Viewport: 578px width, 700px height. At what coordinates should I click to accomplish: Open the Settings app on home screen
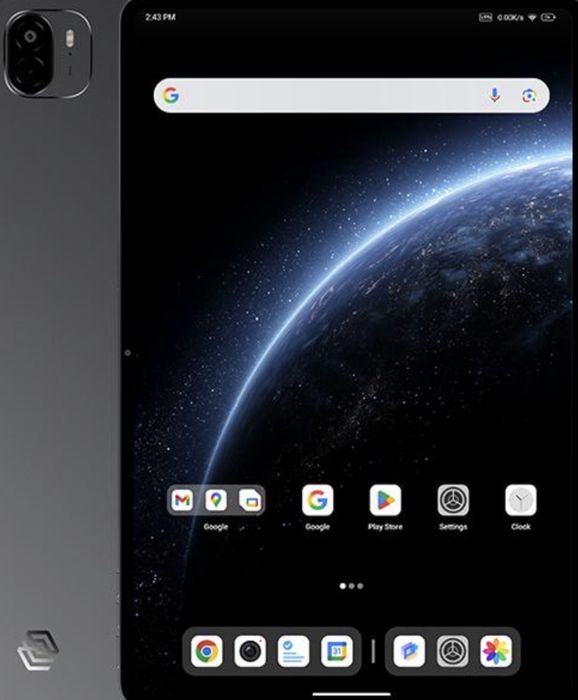pos(453,500)
